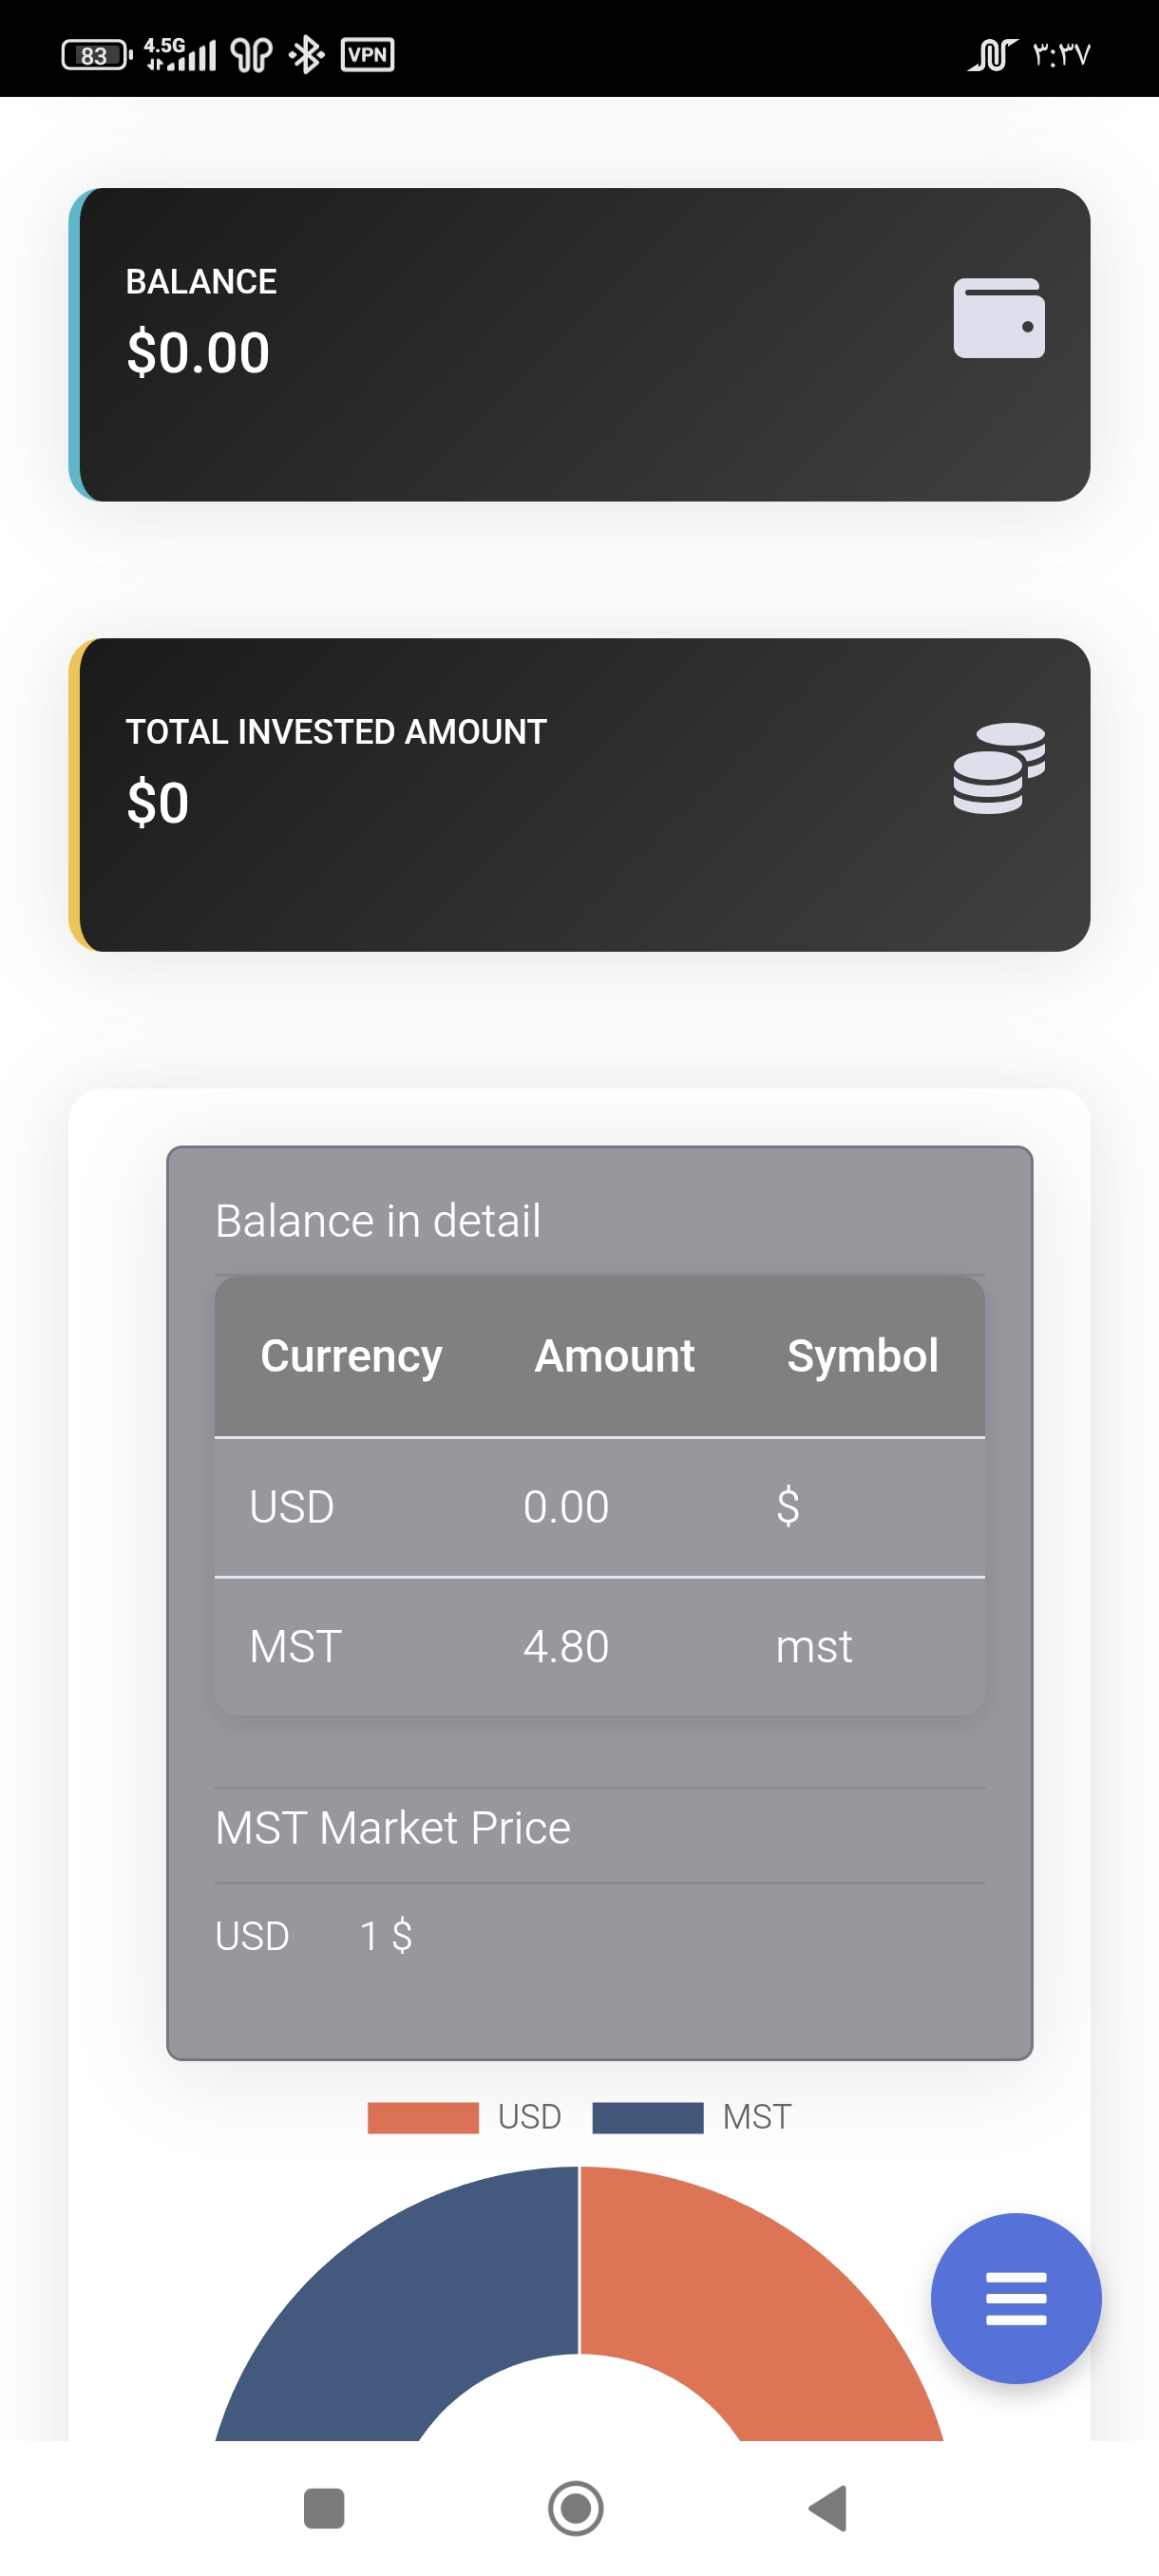Select the Symbol column header
This screenshot has height=2576, width=1159.
[862, 1356]
